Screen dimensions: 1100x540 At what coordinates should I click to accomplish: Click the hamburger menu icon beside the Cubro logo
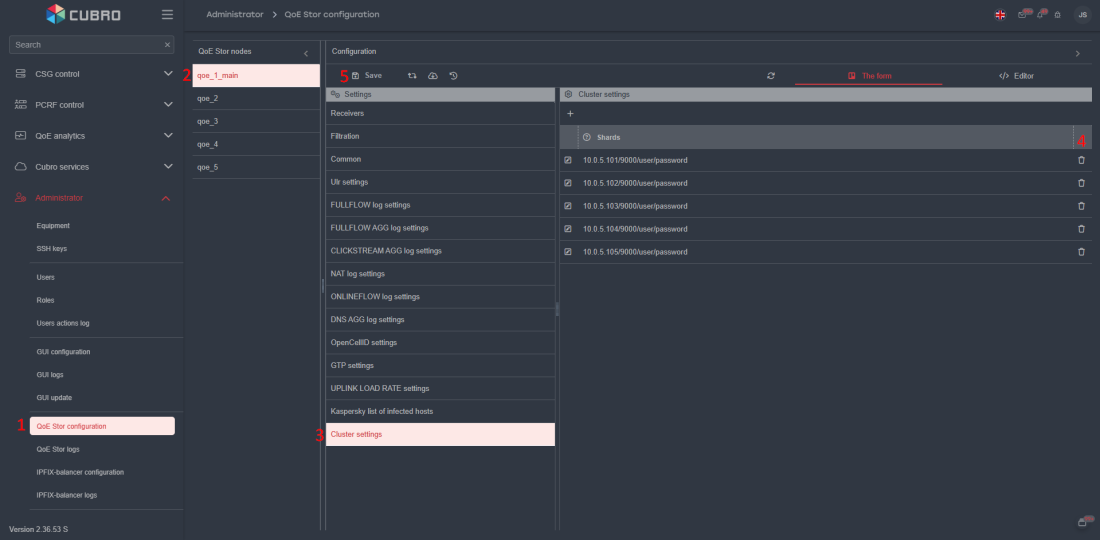point(167,15)
